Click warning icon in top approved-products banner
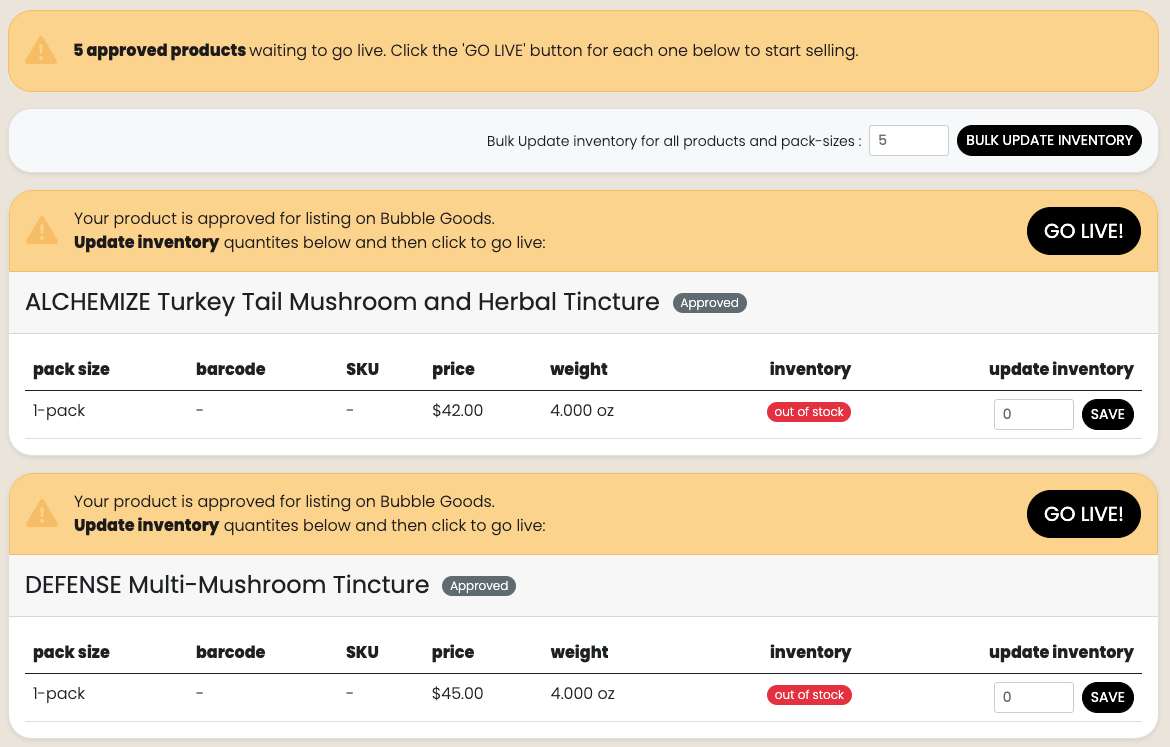The height and width of the screenshot is (747, 1170). click(41, 51)
